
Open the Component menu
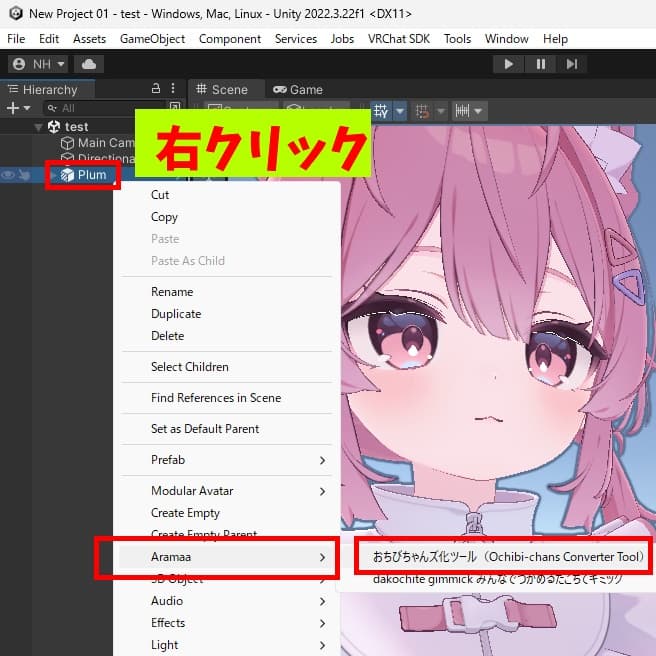click(230, 39)
